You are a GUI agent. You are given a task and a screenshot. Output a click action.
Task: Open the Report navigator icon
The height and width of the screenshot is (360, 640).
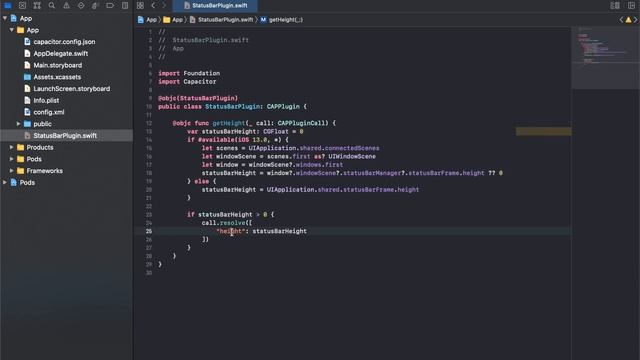point(125,5)
